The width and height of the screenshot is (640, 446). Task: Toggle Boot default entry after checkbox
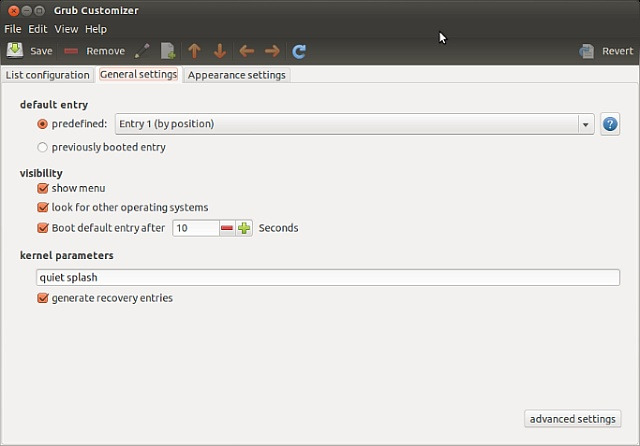point(43,228)
